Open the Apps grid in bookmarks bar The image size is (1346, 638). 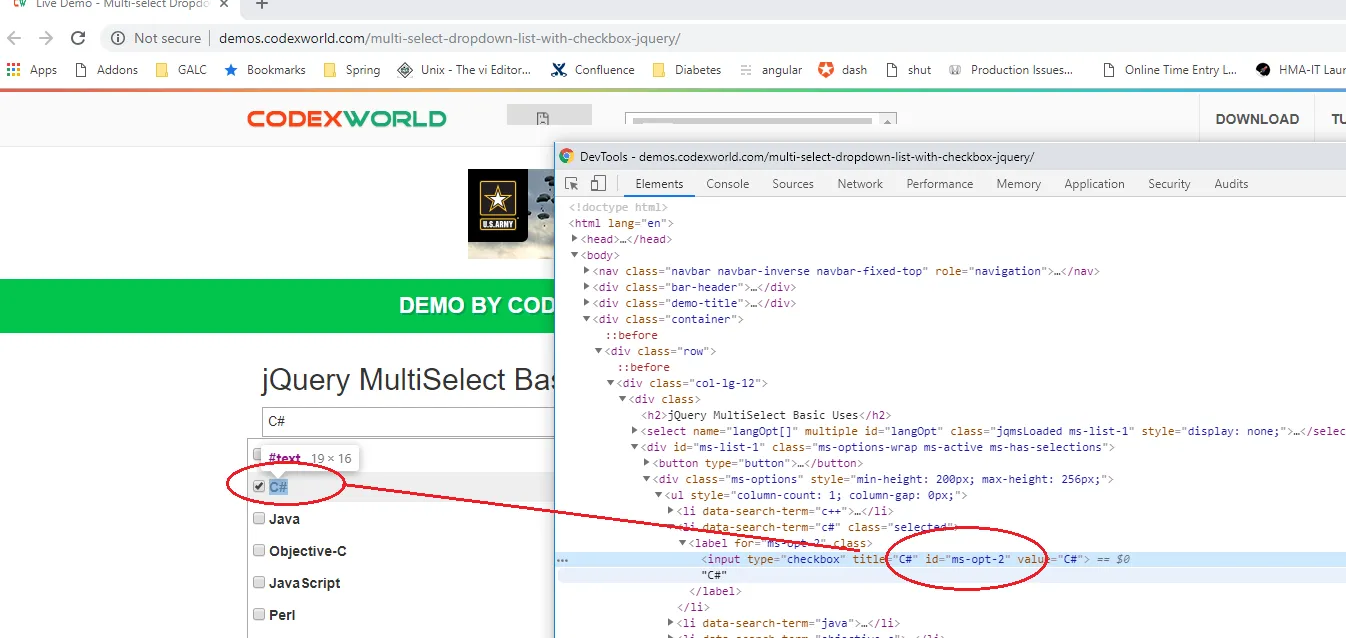[x=32, y=70]
